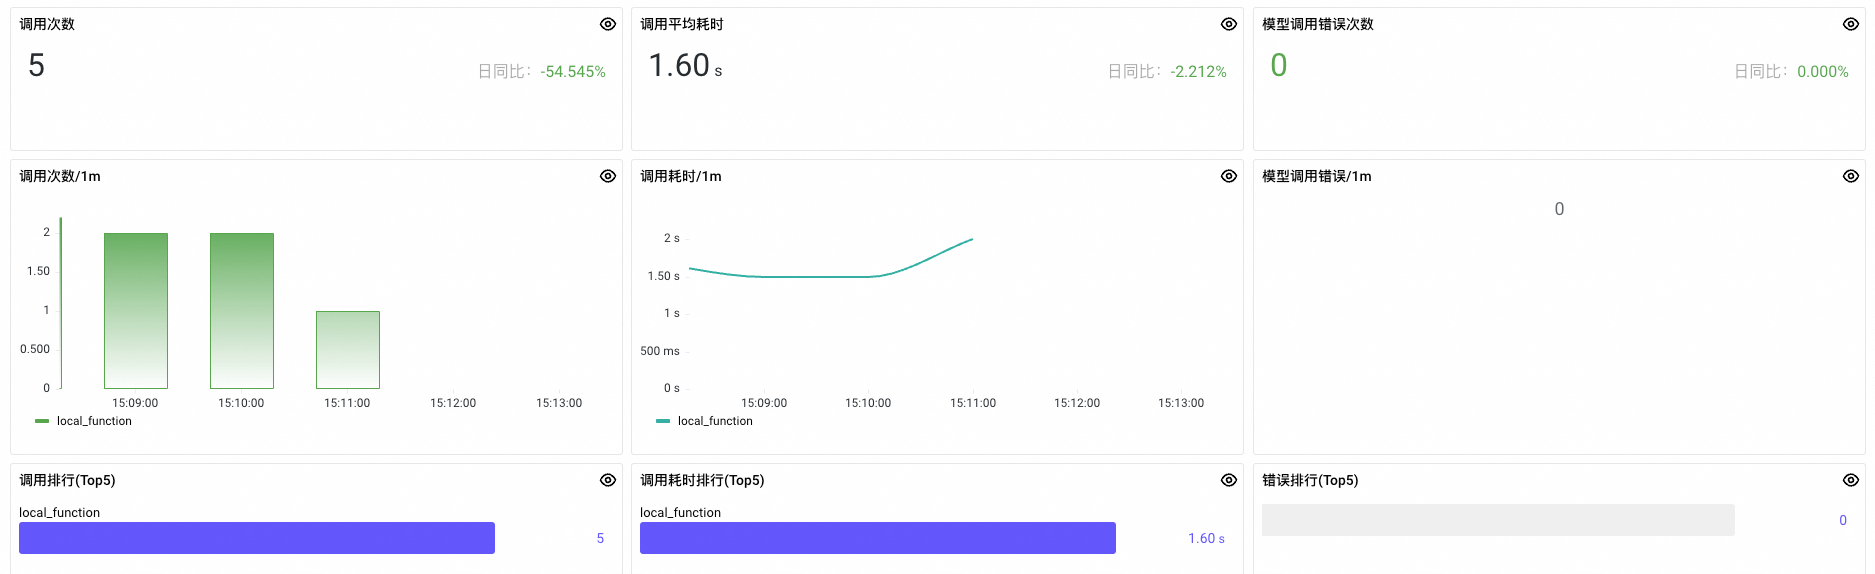Click eye icon on 调用平均耗时 panel
This screenshot has height=574, width=1875.
(x=1229, y=24)
